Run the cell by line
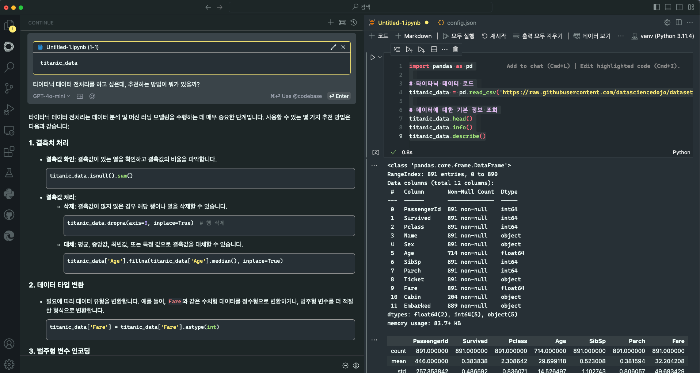700x373 pixels. coord(397,49)
